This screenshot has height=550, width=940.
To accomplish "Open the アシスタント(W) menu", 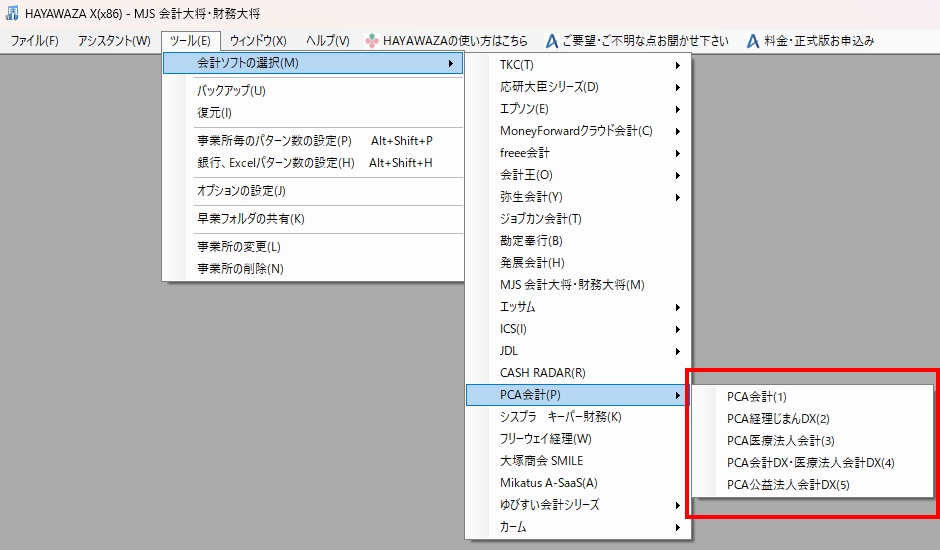I will click(x=114, y=41).
